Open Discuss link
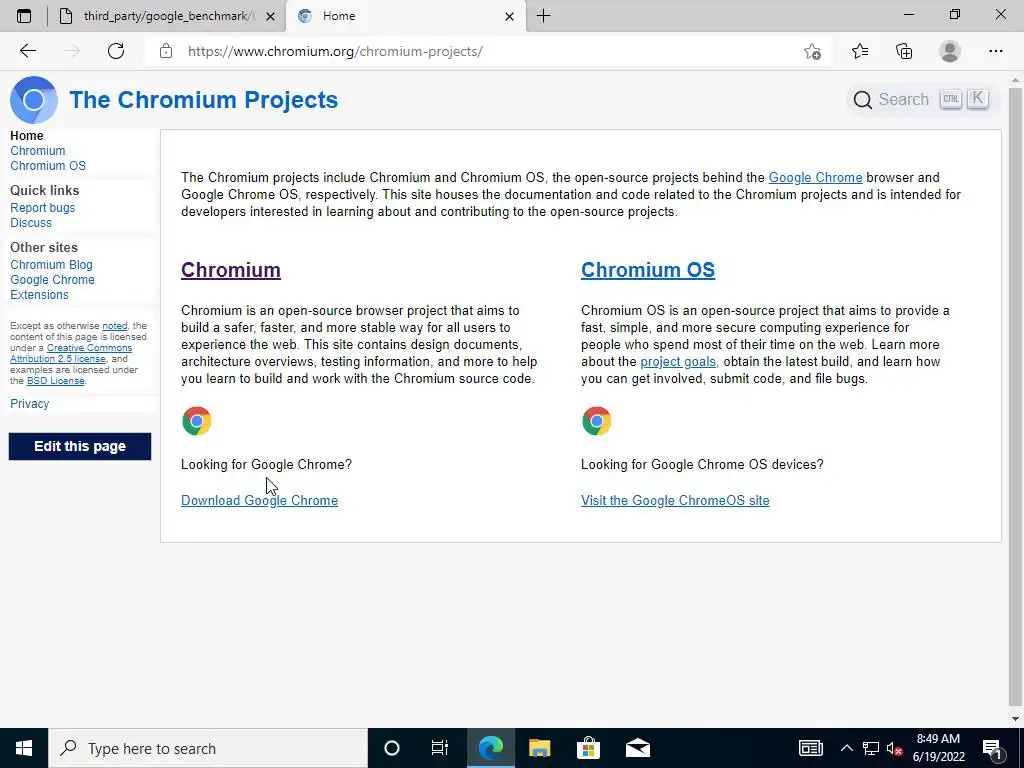1024x768 pixels. 31,222
